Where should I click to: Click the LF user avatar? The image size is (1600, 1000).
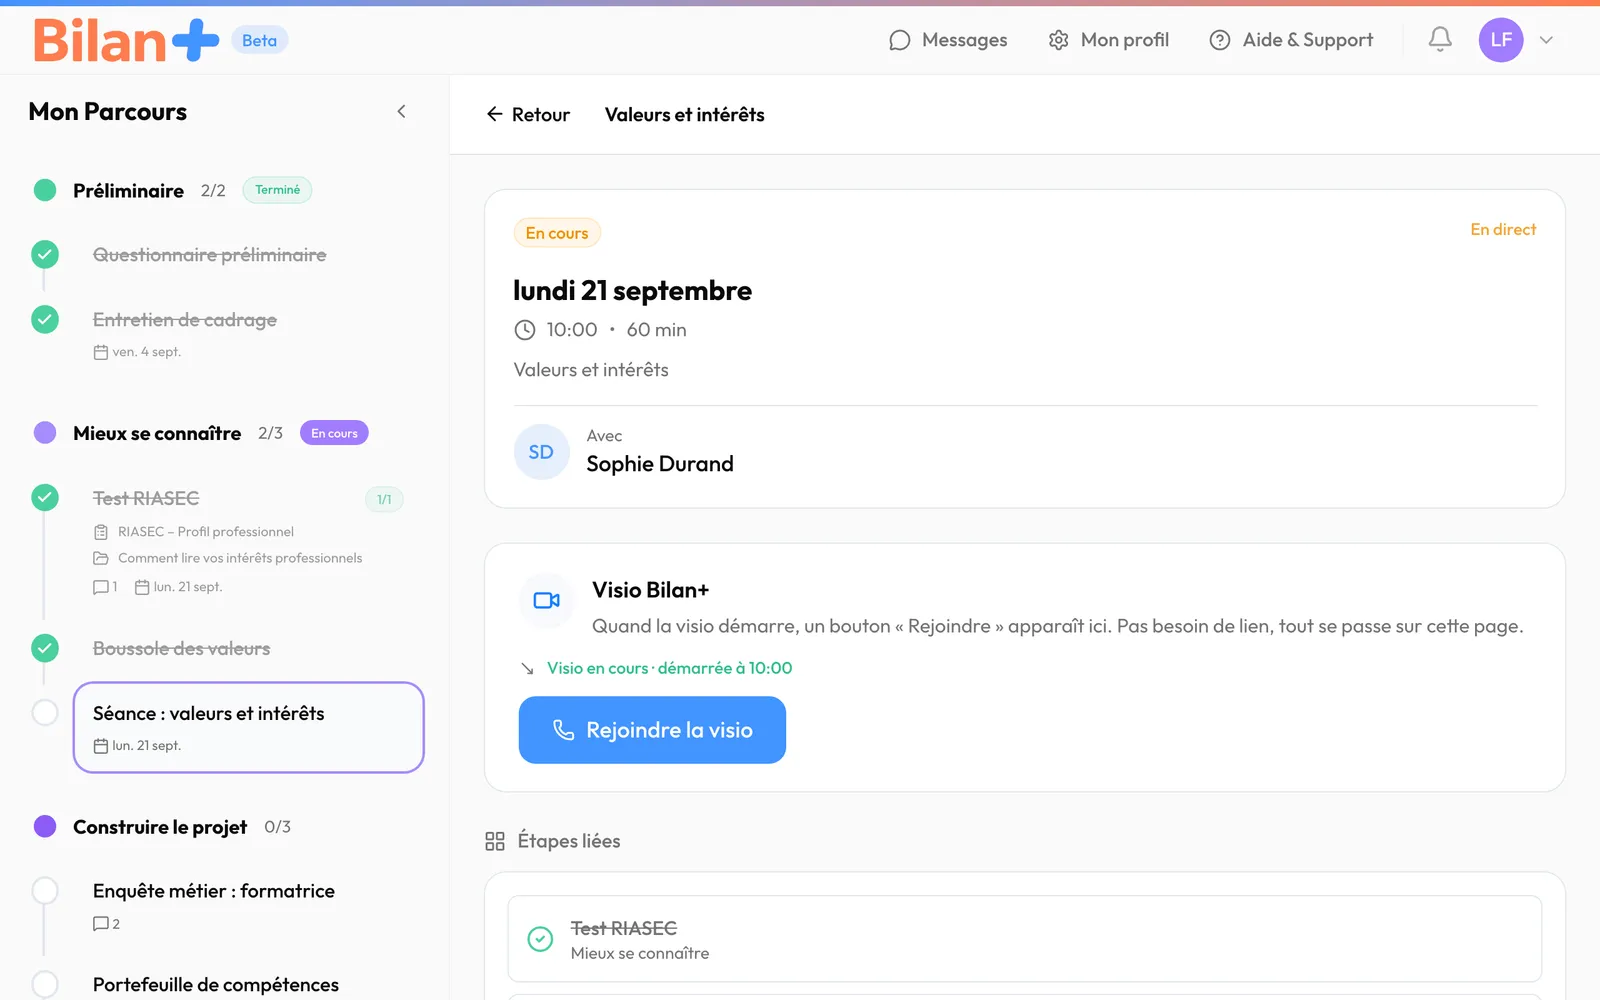tap(1501, 40)
